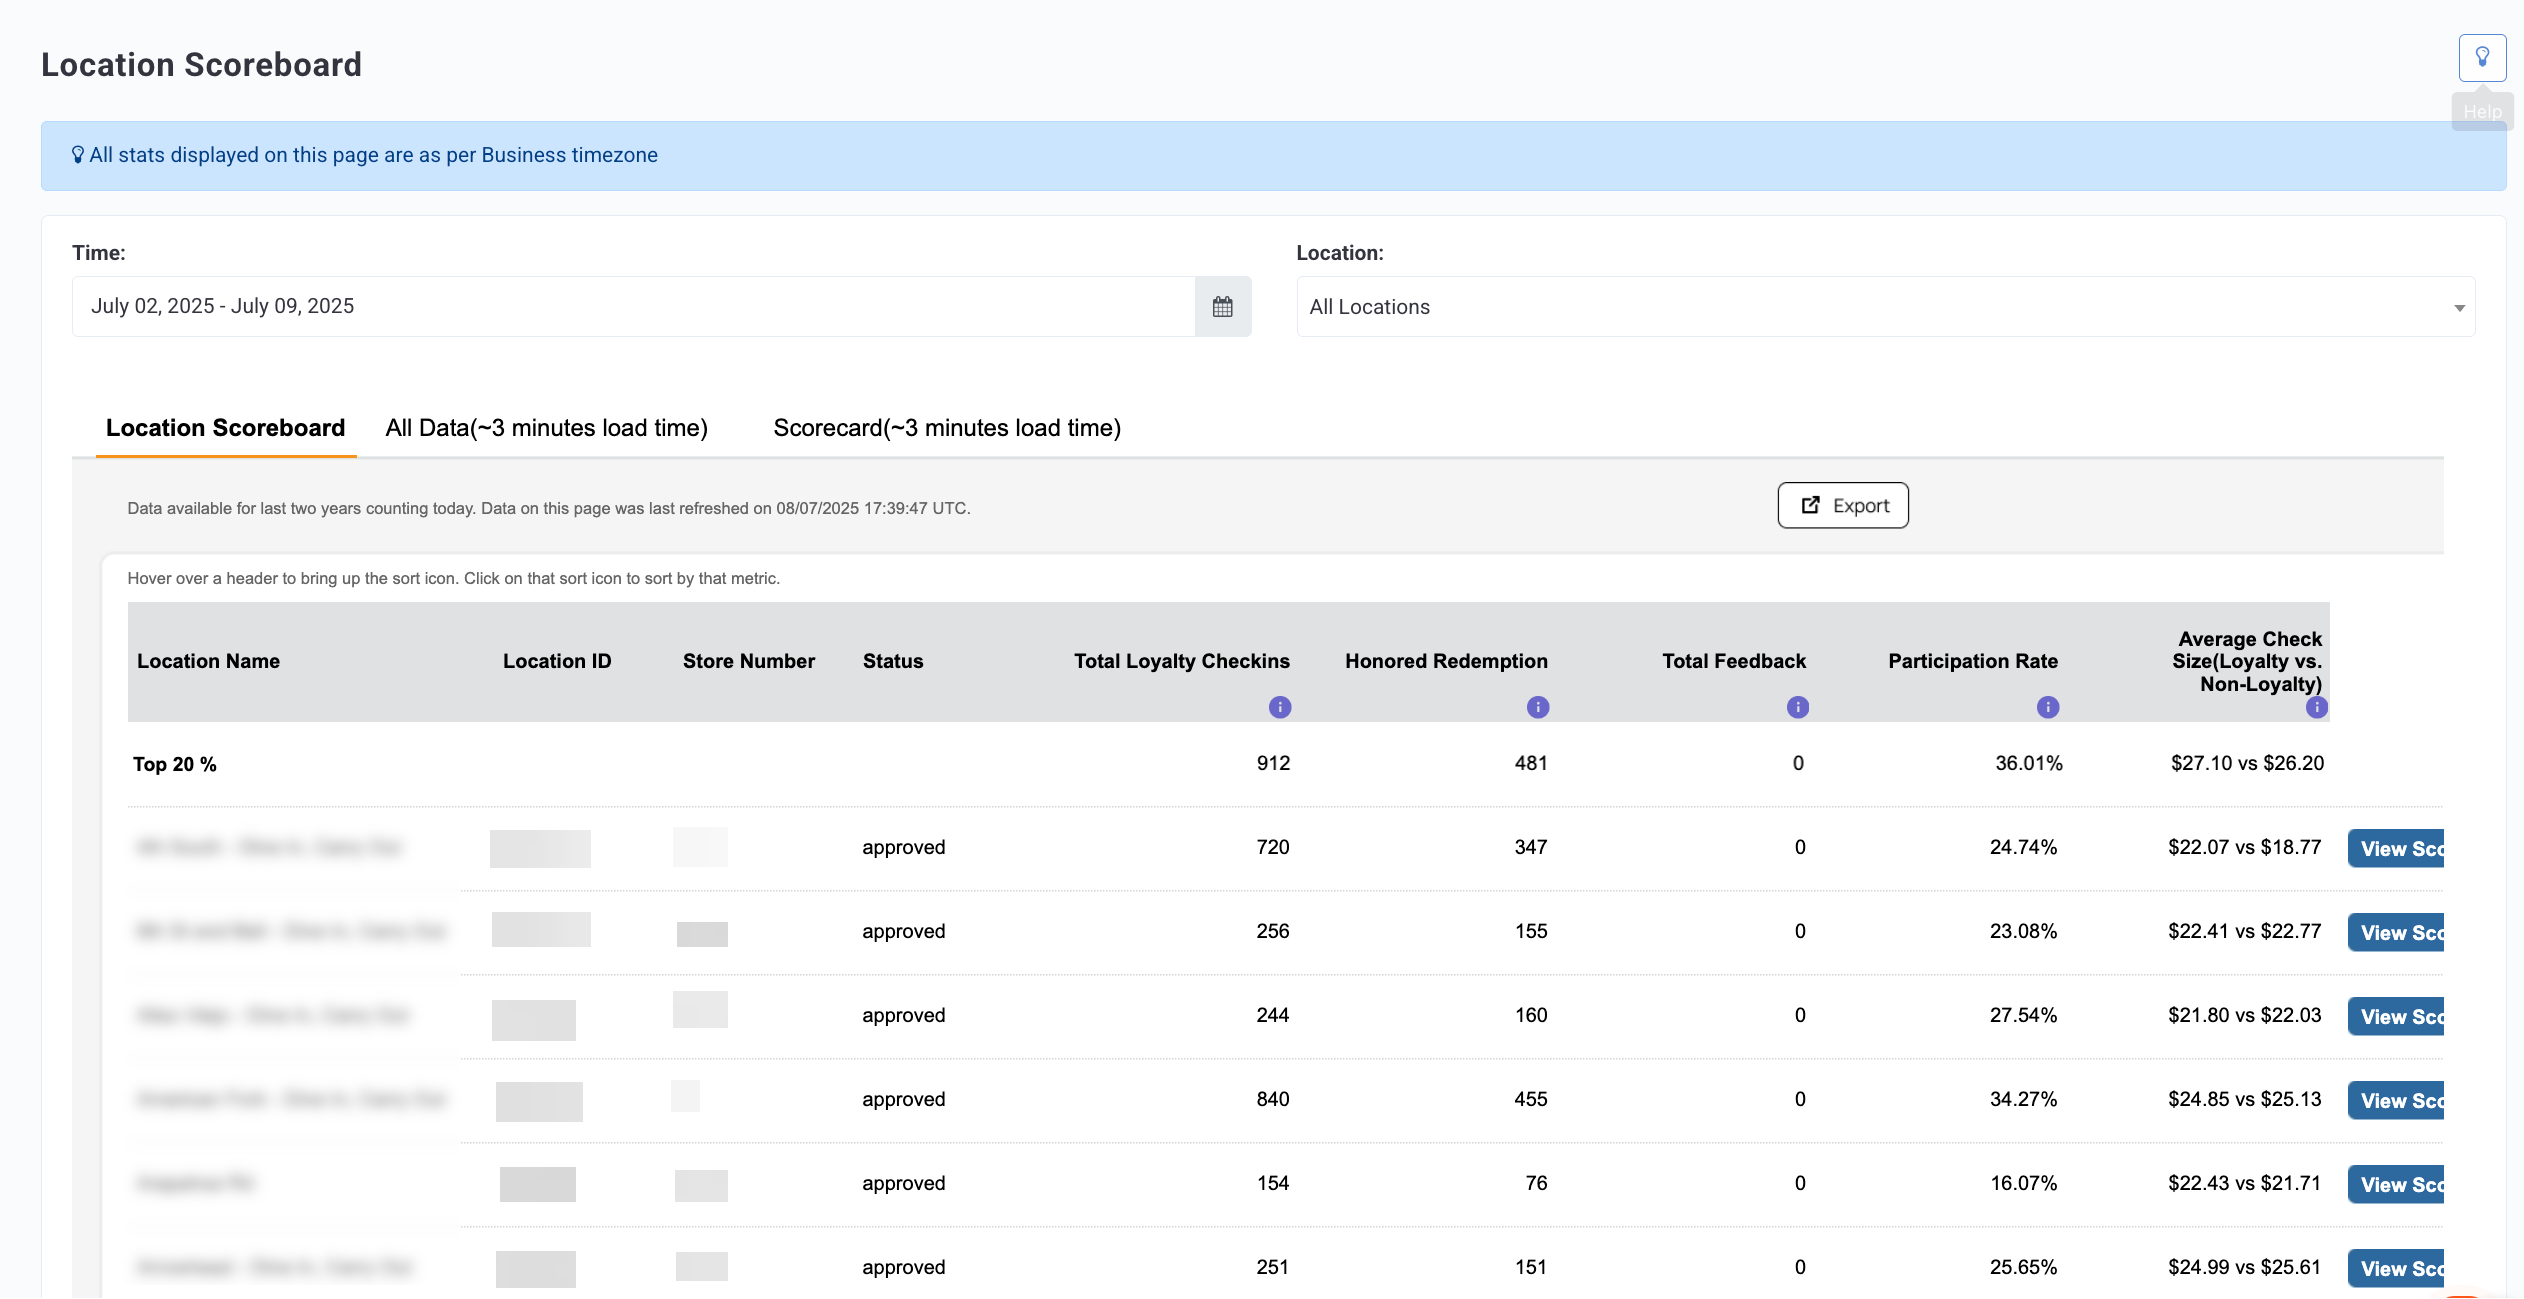
Task: Click the Status column header
Action: tap(893, 661)
